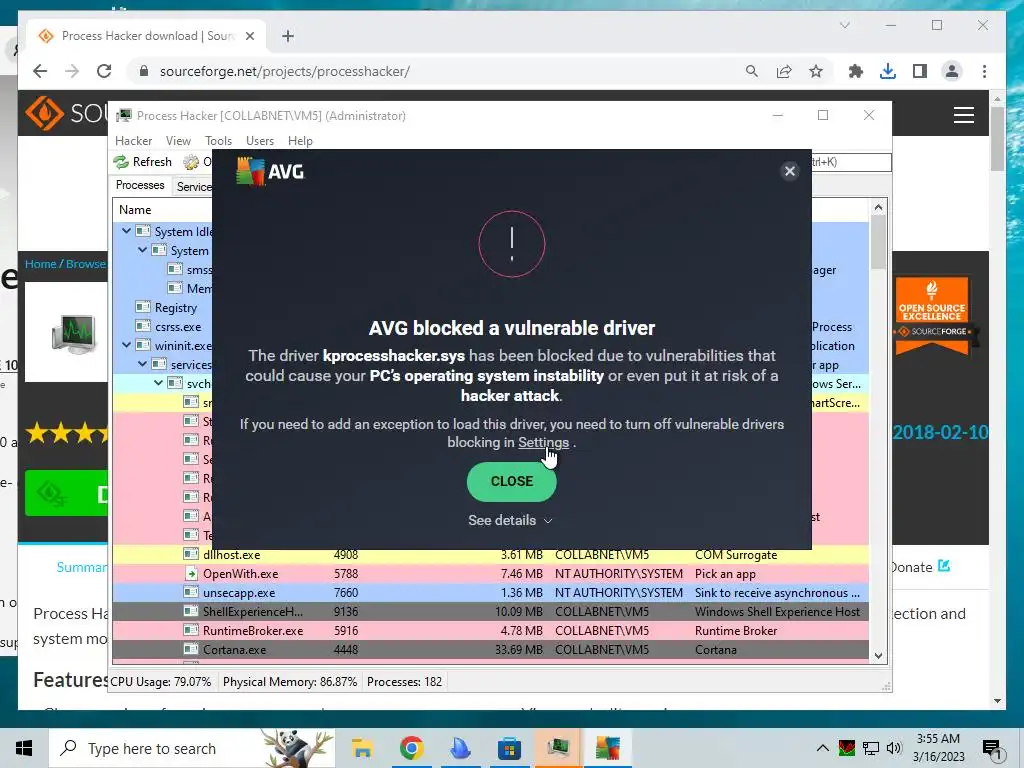Click the OpenWith.exe process icon
Viewport: 1024px width, 768px height.
191,574
